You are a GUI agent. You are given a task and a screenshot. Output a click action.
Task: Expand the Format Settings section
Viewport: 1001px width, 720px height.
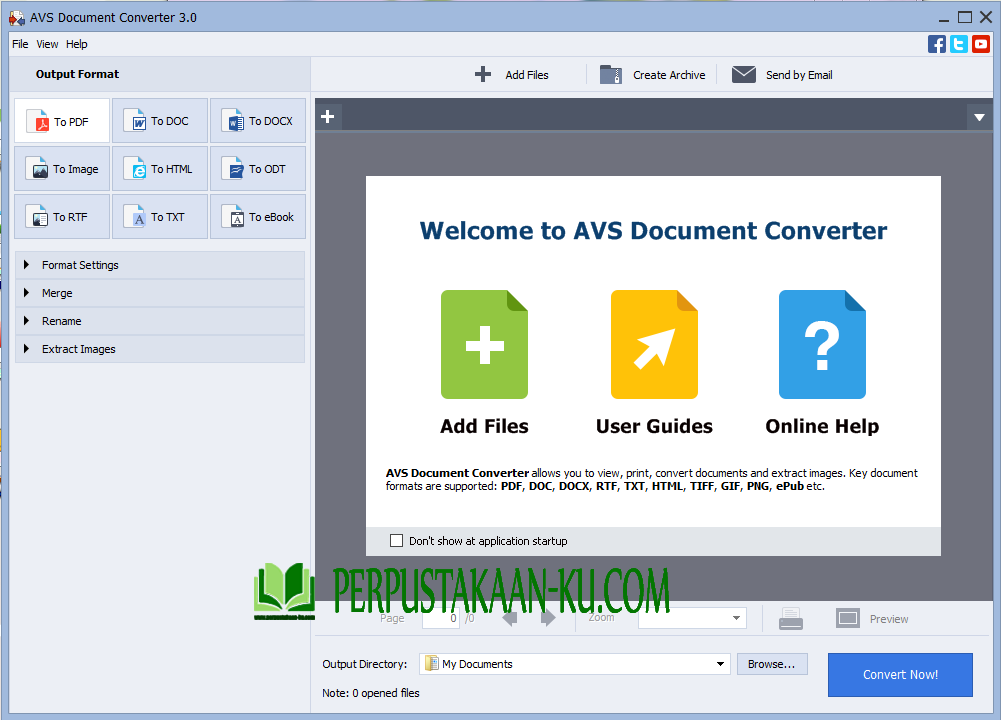click(x=160, y=265)
